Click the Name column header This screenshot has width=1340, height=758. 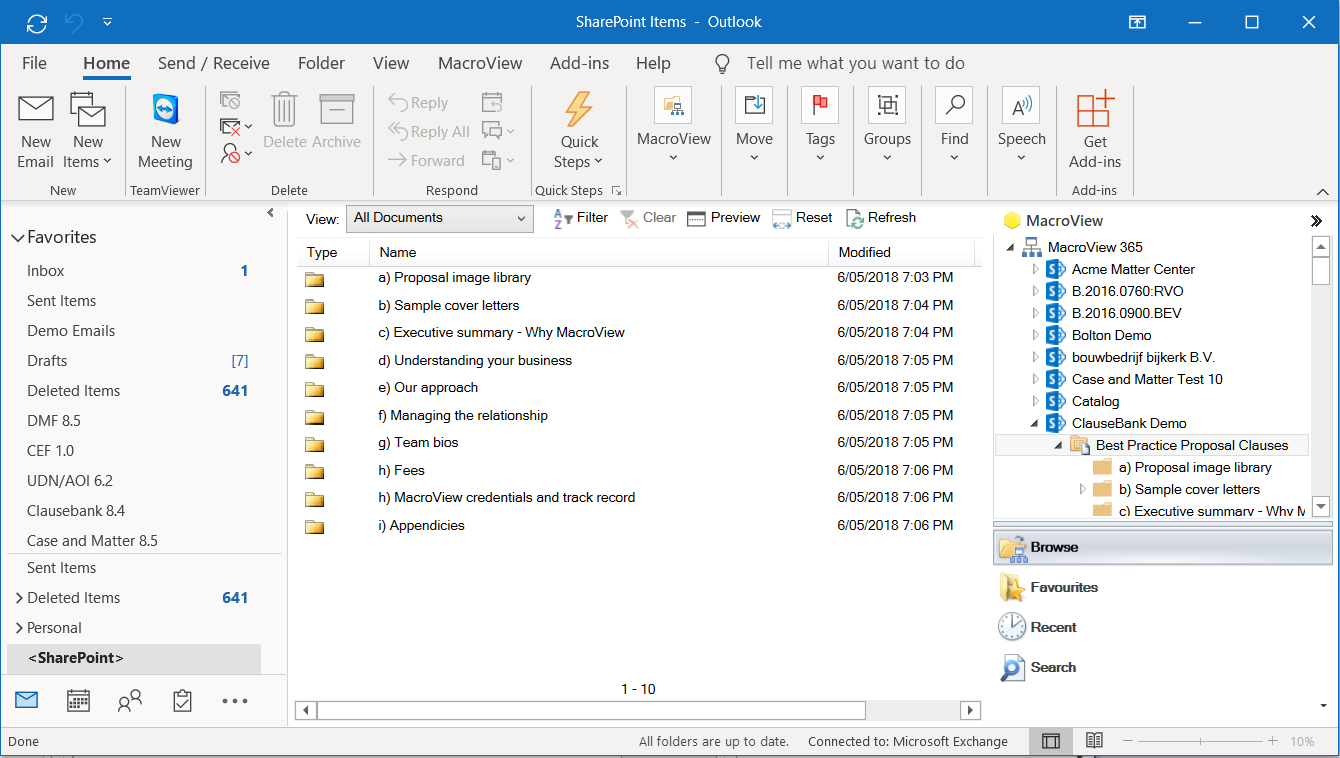point(598,252)
